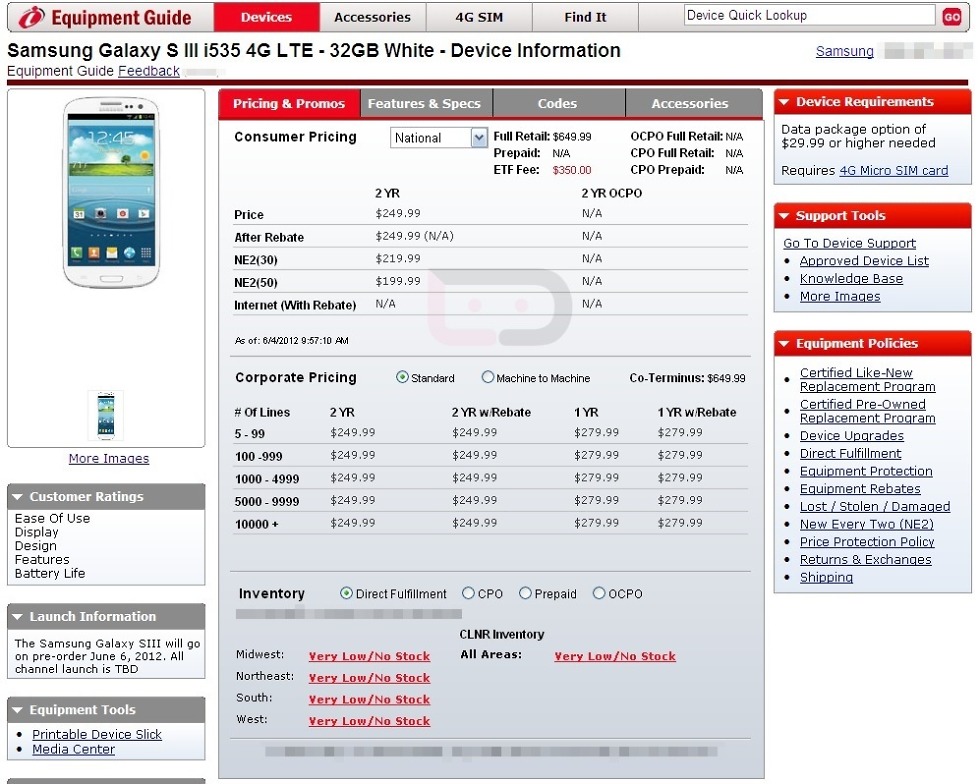
Task: Switch to the Features & Specs tab
Action: click(x=424, y=104)
